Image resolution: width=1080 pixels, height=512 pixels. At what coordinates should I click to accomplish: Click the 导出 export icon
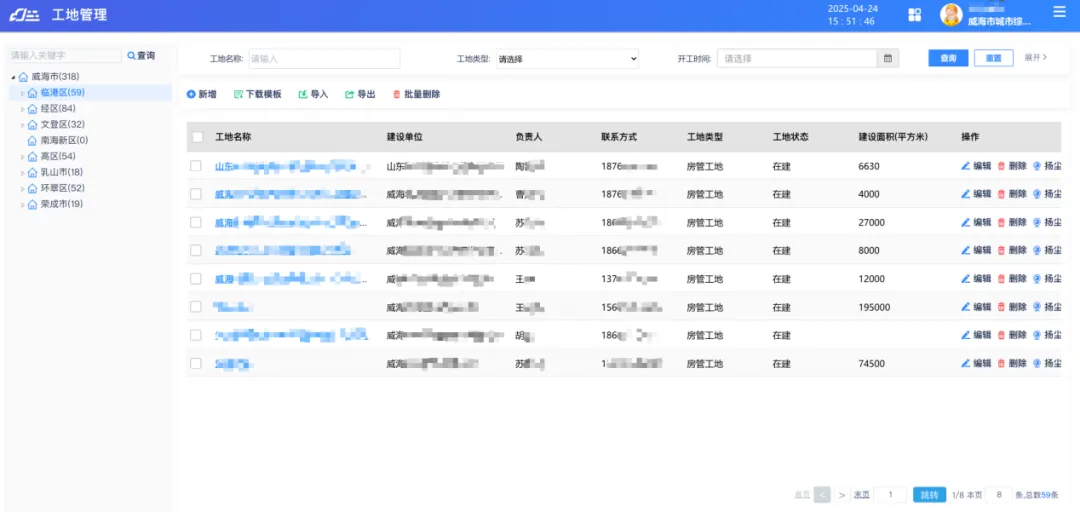coord(349,94)
